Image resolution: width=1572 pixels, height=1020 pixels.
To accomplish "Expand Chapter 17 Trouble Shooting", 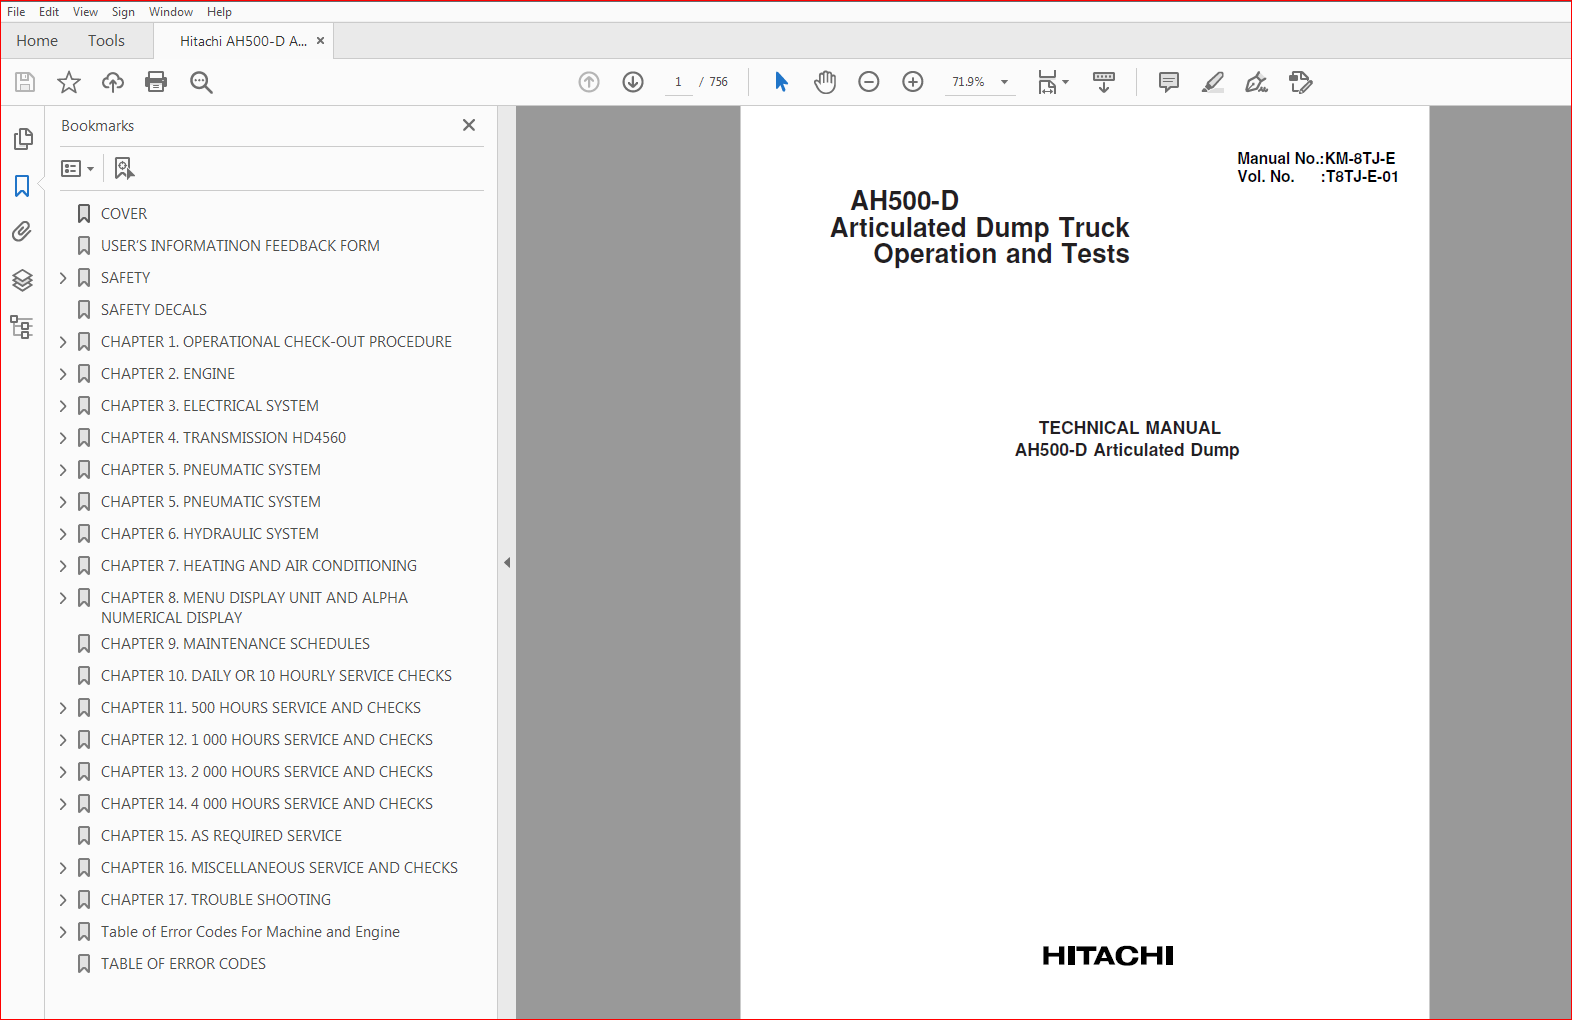I will point(63,900).
